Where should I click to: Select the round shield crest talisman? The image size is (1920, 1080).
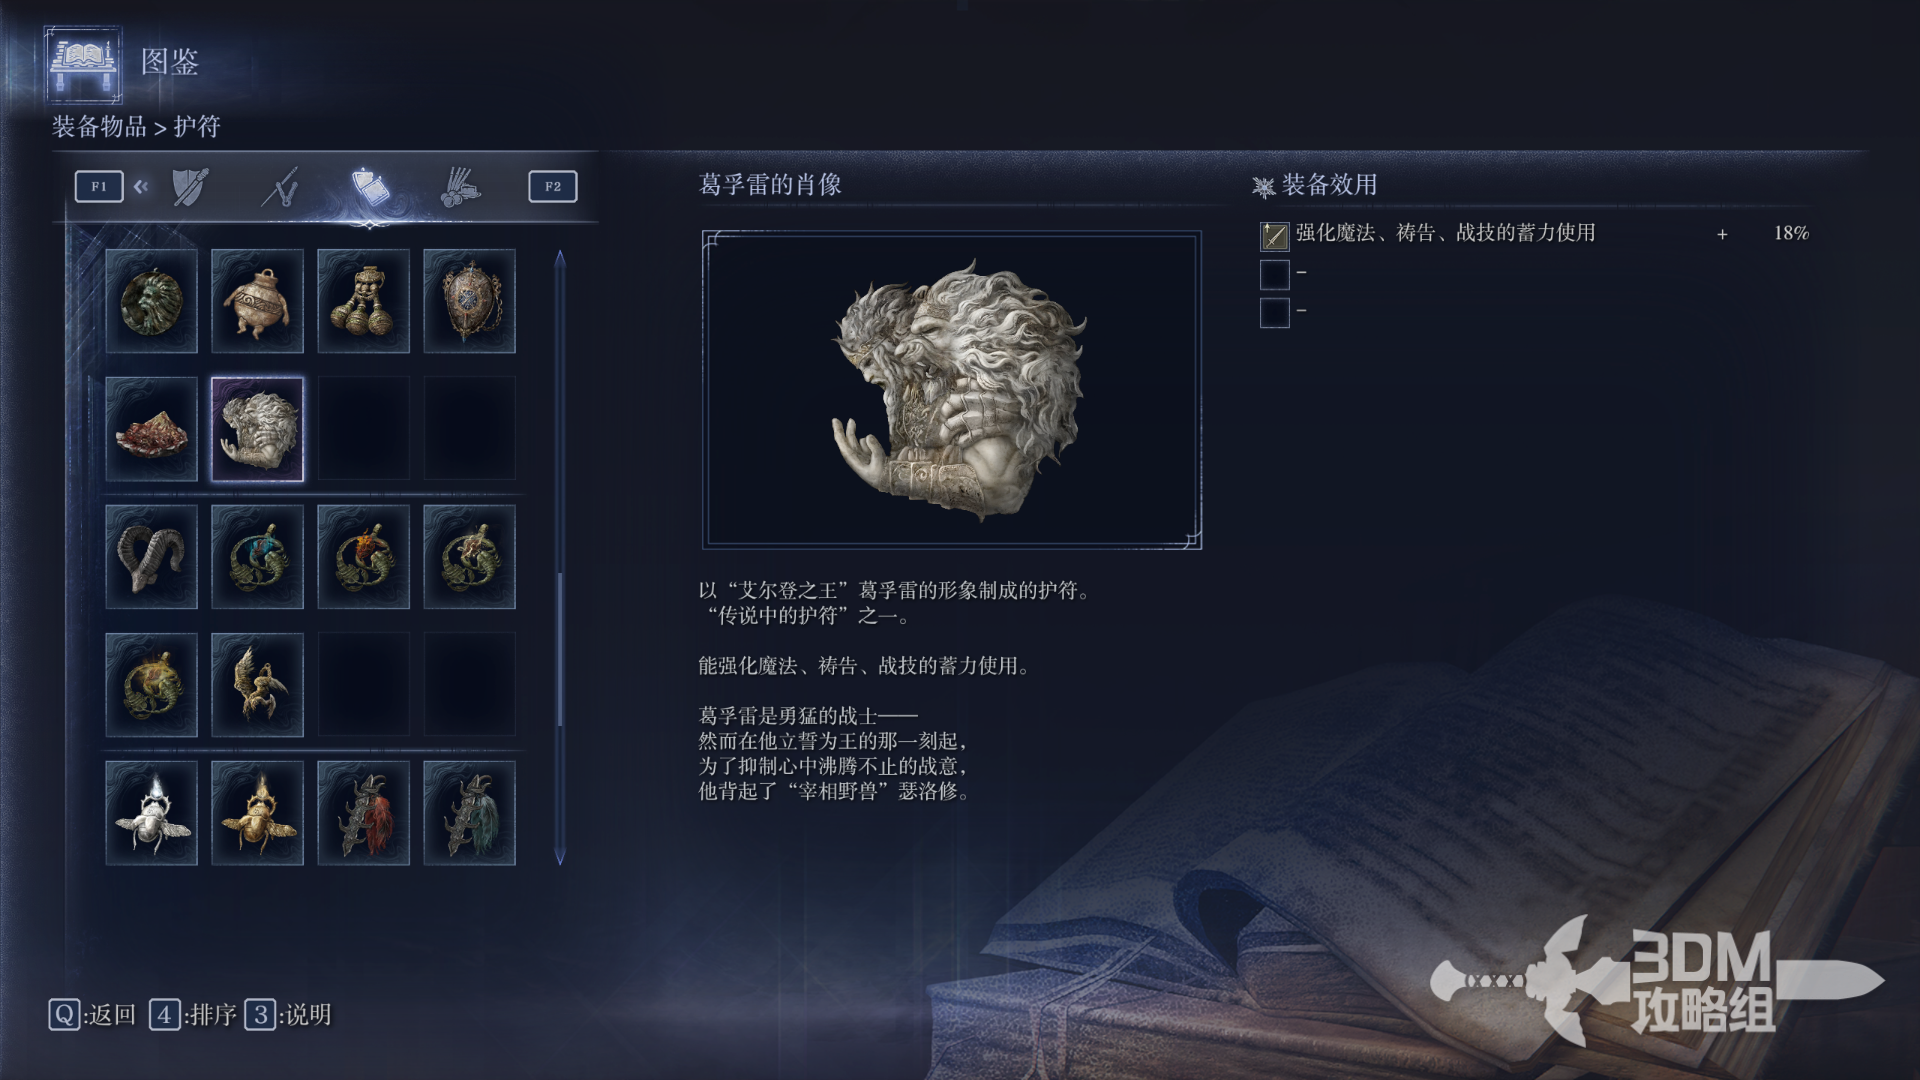point(469,301)
